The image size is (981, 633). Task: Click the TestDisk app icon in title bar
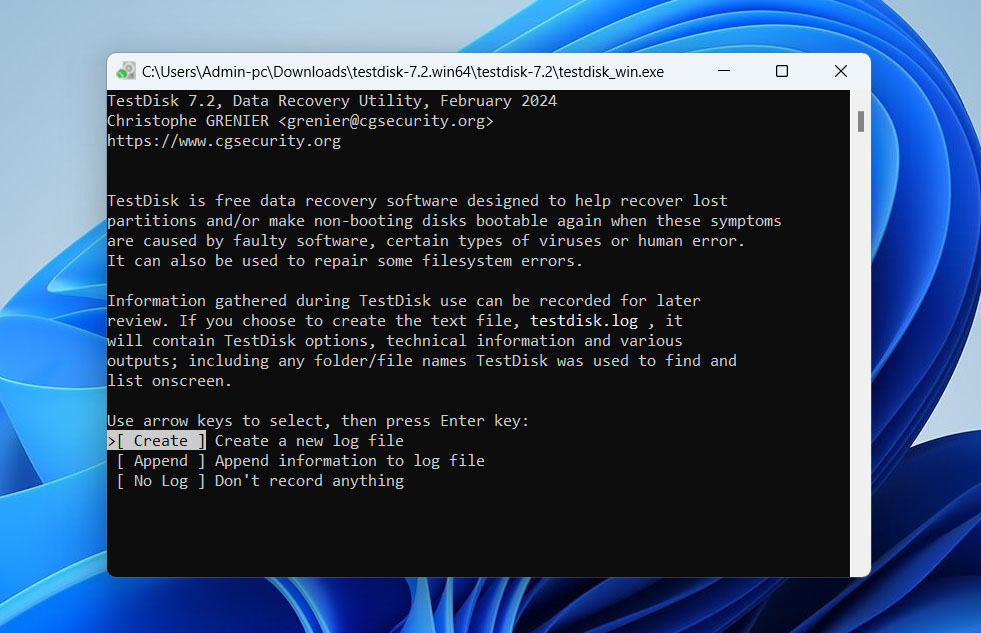tap(126, 71)
